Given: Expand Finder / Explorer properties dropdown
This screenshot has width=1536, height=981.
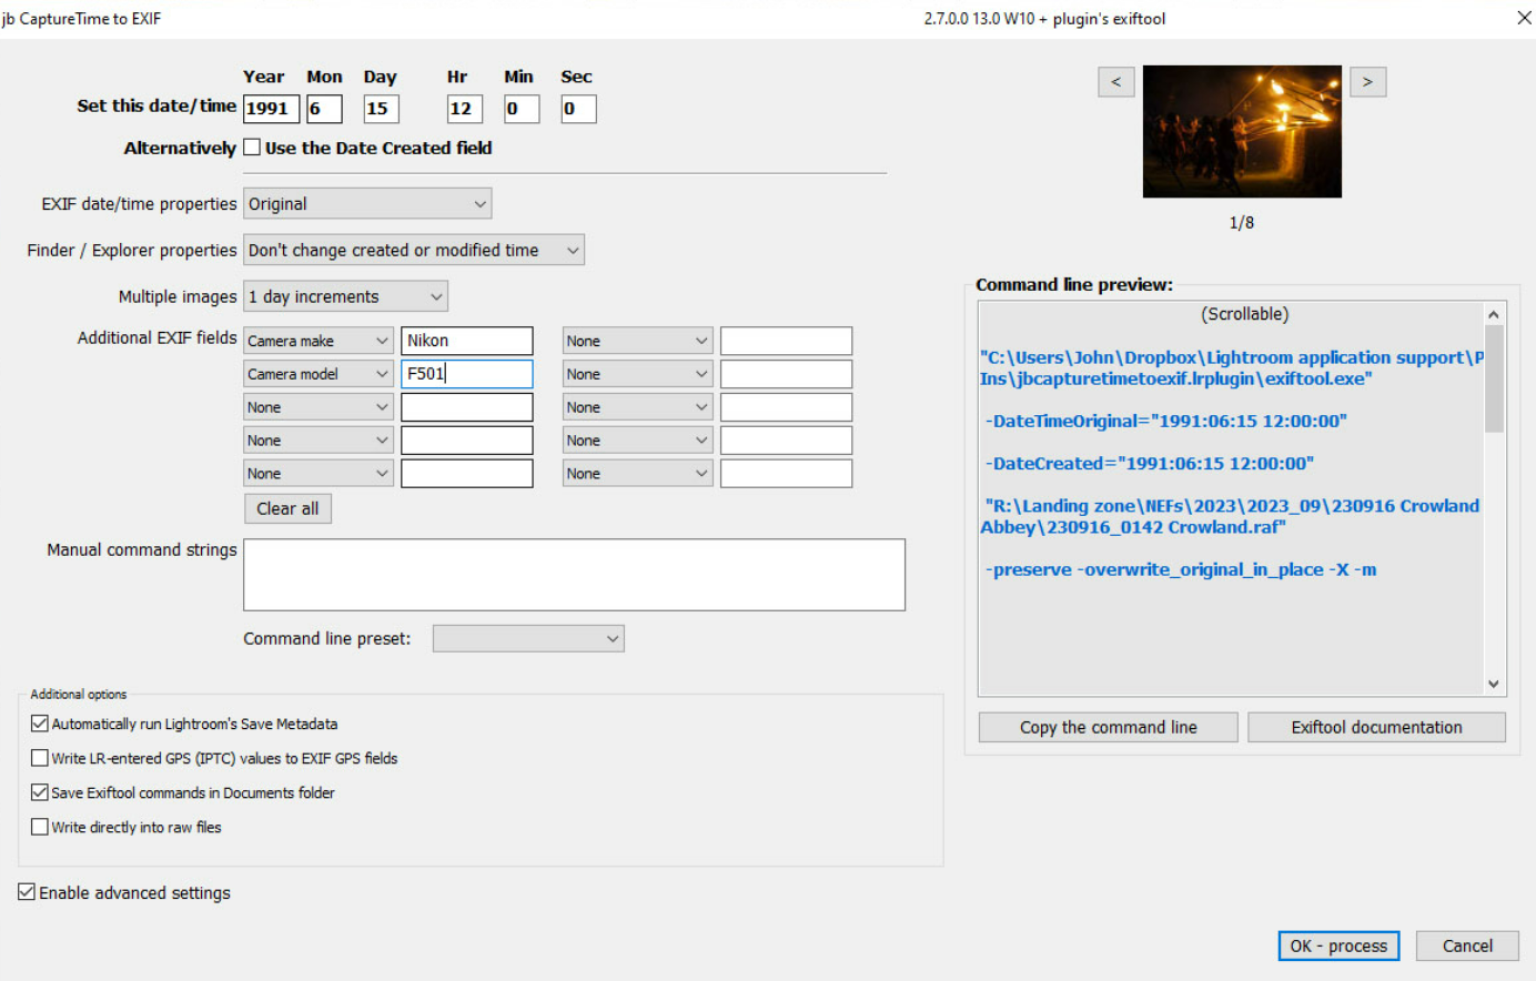Looking at the screenshot, I should [x=413, y=250].
